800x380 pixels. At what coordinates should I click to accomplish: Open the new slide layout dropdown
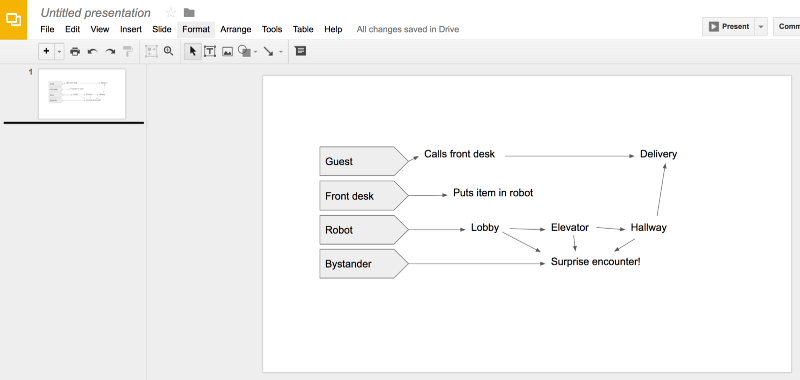(59, 52)
